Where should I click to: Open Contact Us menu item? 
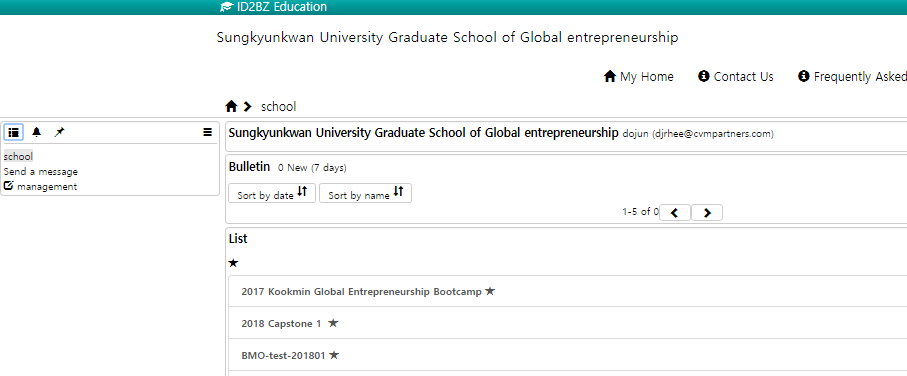[736, 76]
